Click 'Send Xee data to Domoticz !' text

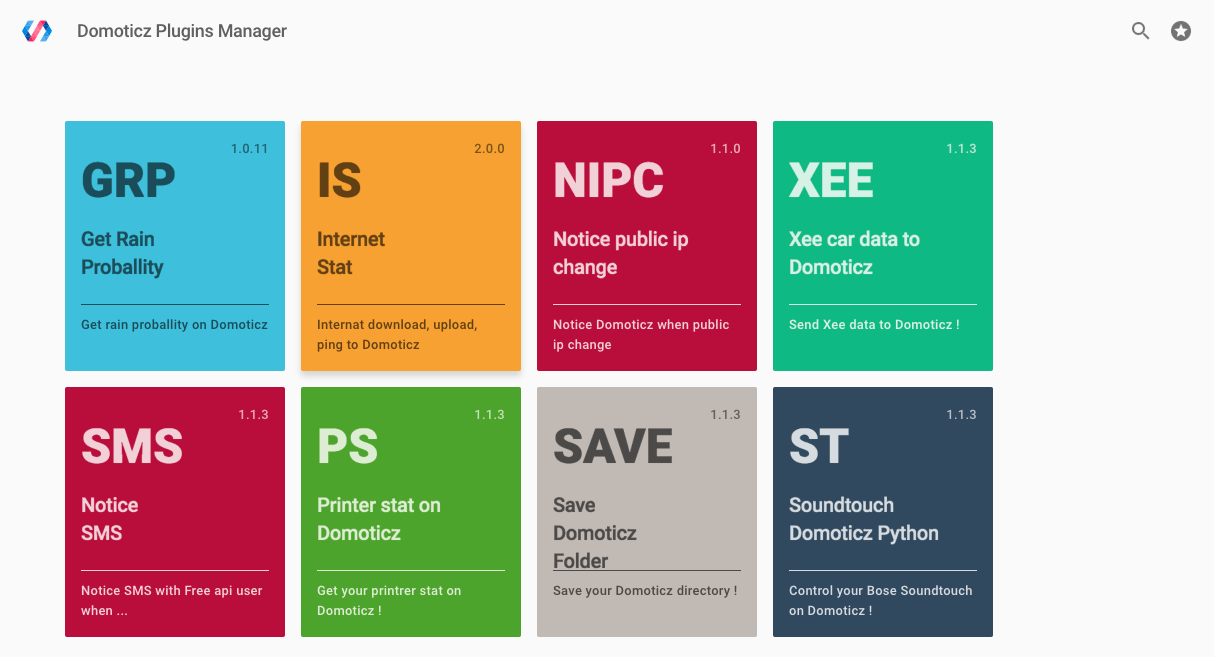click(x=874, y=325)
